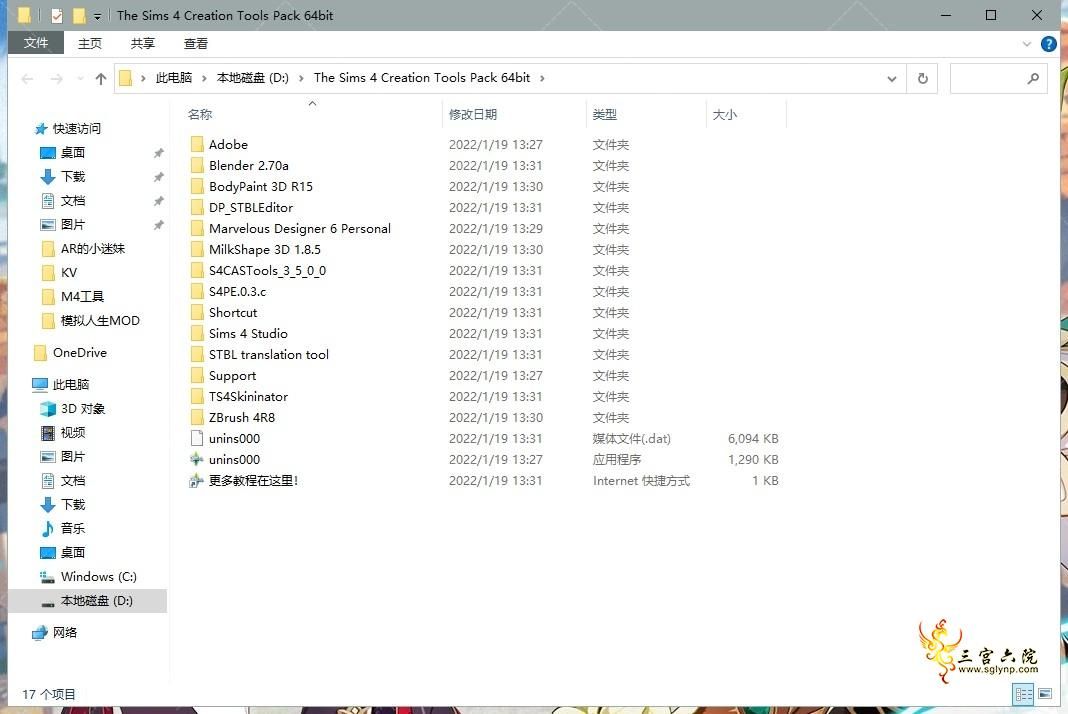
Task: Select the Blender 2.70a folder icon
Action: tap(197, 165)
